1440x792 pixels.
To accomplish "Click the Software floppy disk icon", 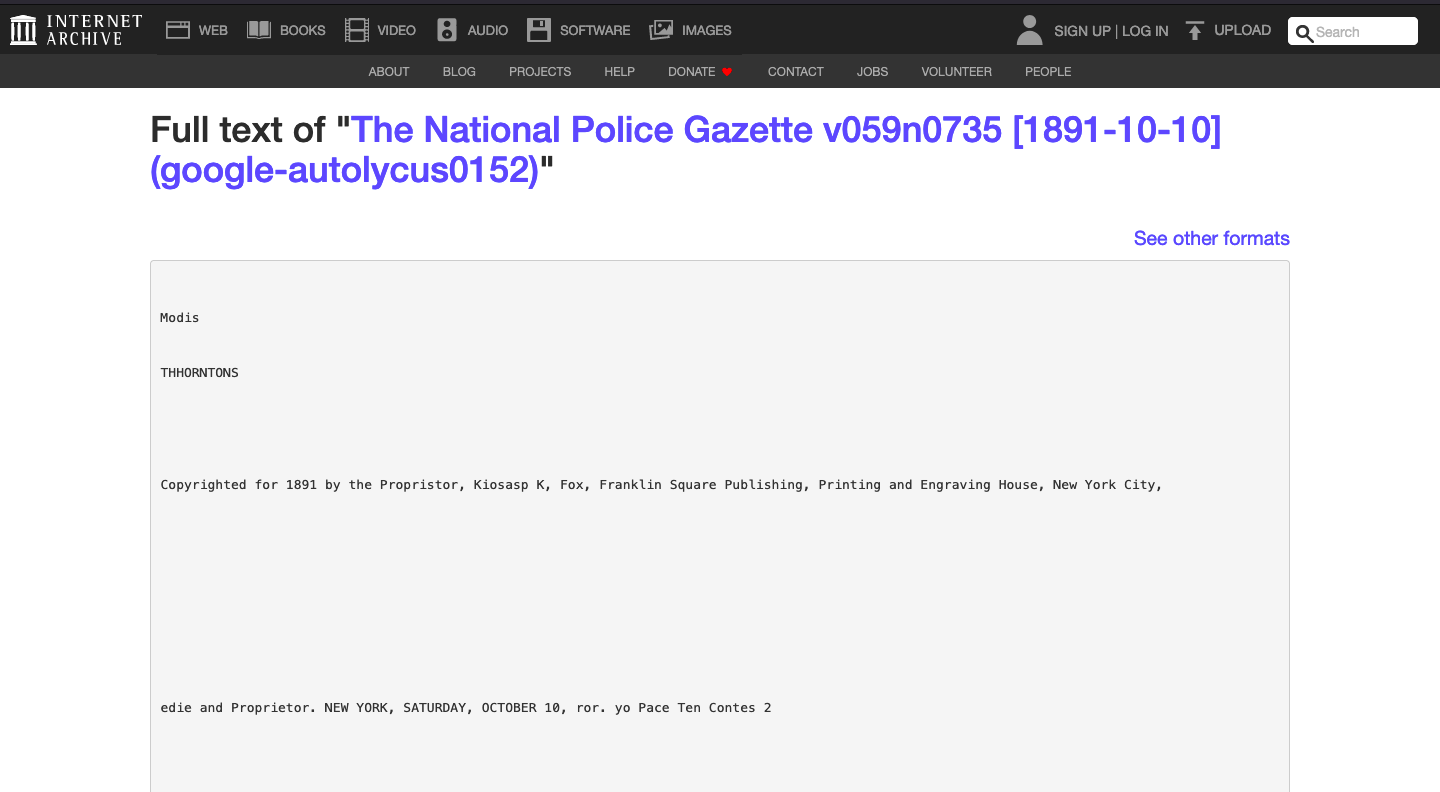I will (539, 30).
